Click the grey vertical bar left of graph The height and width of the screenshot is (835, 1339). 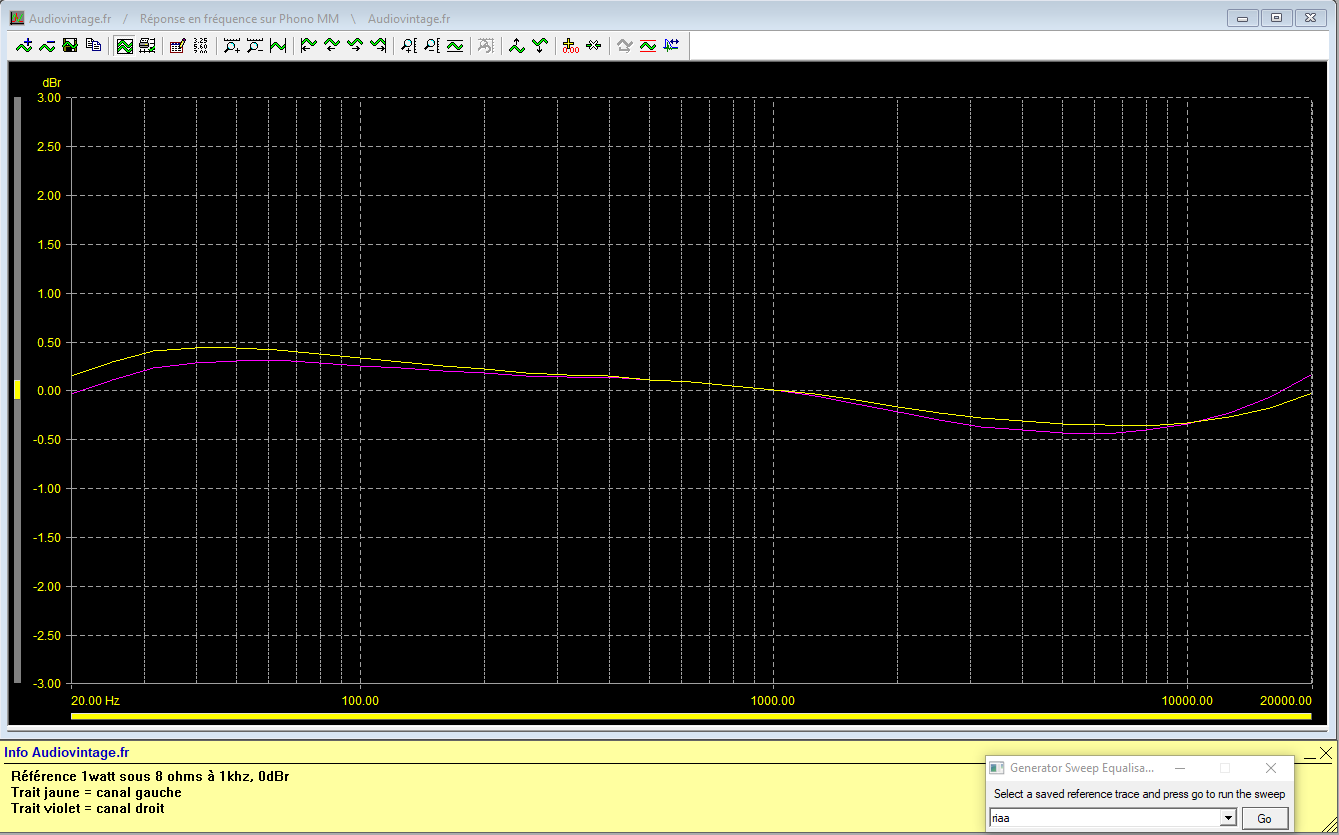(16, 391)
